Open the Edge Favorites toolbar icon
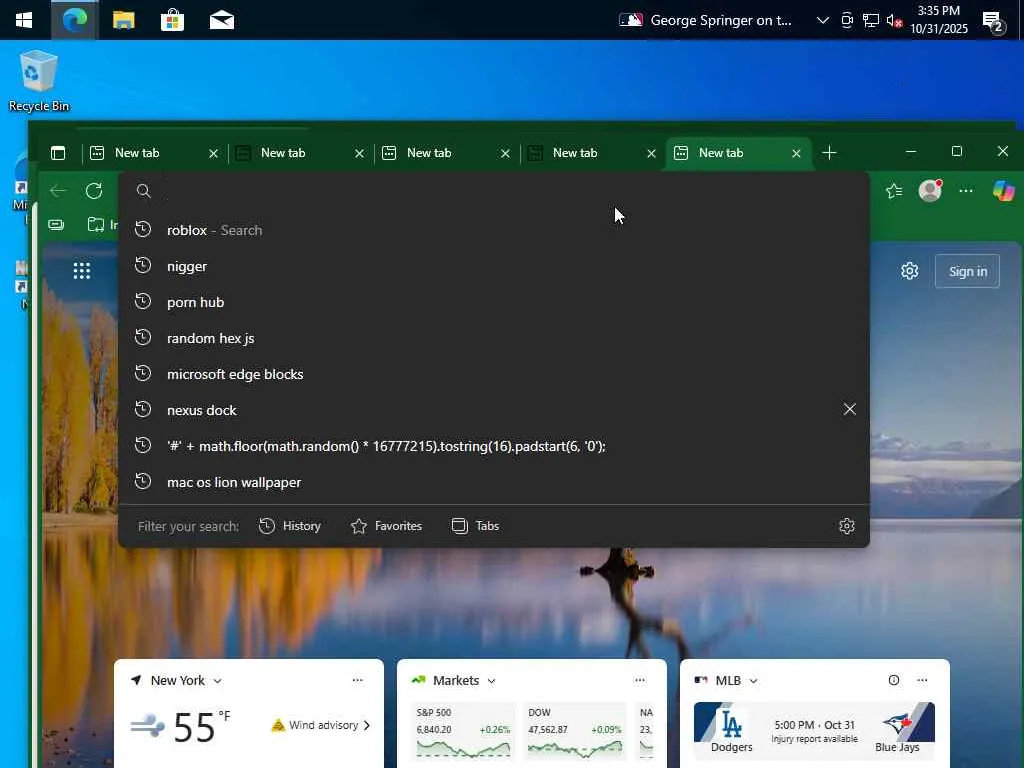This screenshot has width=1024, height=768. [894, 191]
